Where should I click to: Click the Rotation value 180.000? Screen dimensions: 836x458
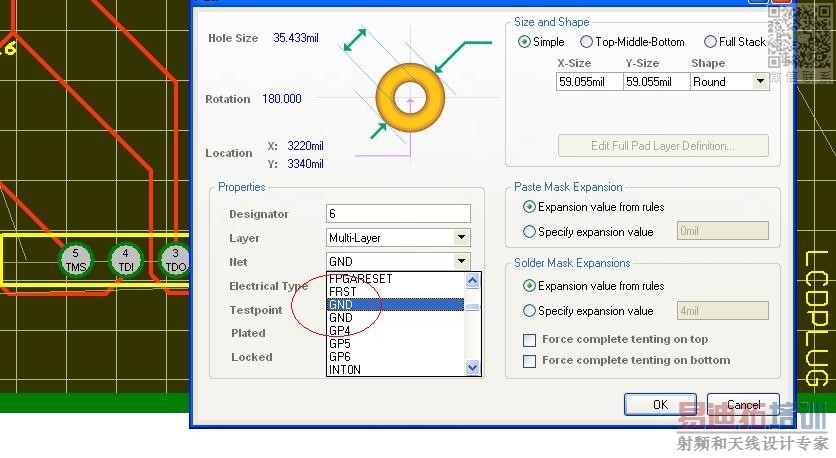click(282, 99)
